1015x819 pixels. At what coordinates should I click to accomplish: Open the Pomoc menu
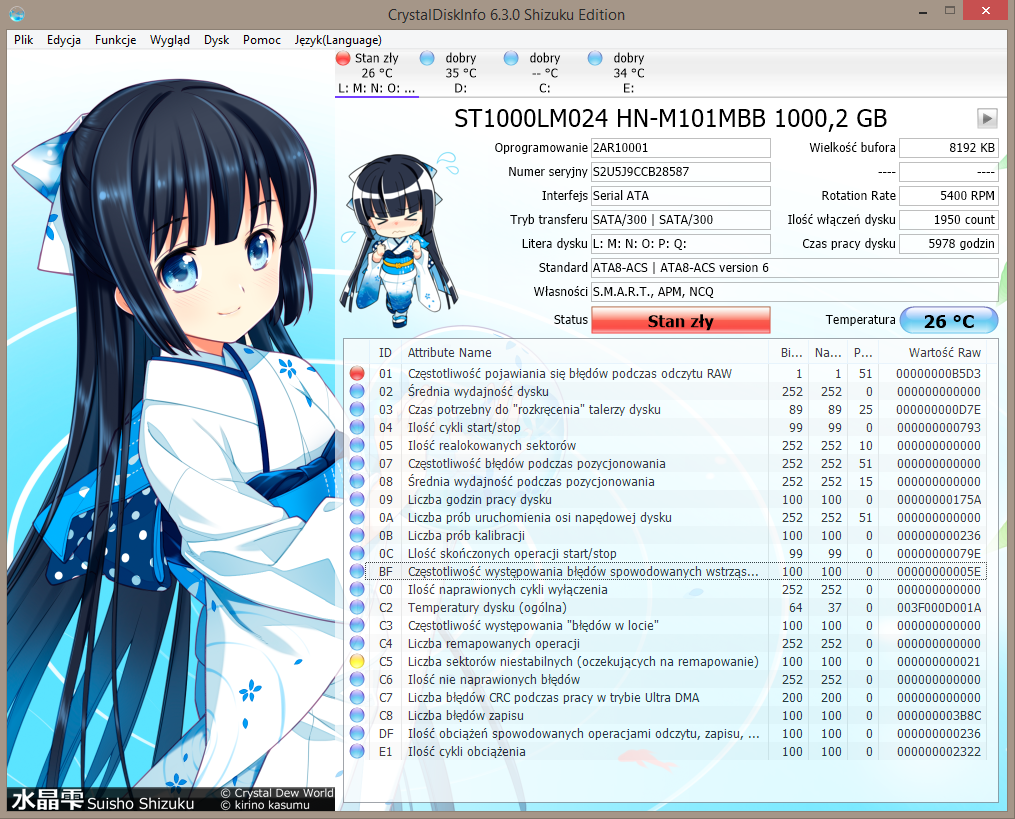click(262, 39)
